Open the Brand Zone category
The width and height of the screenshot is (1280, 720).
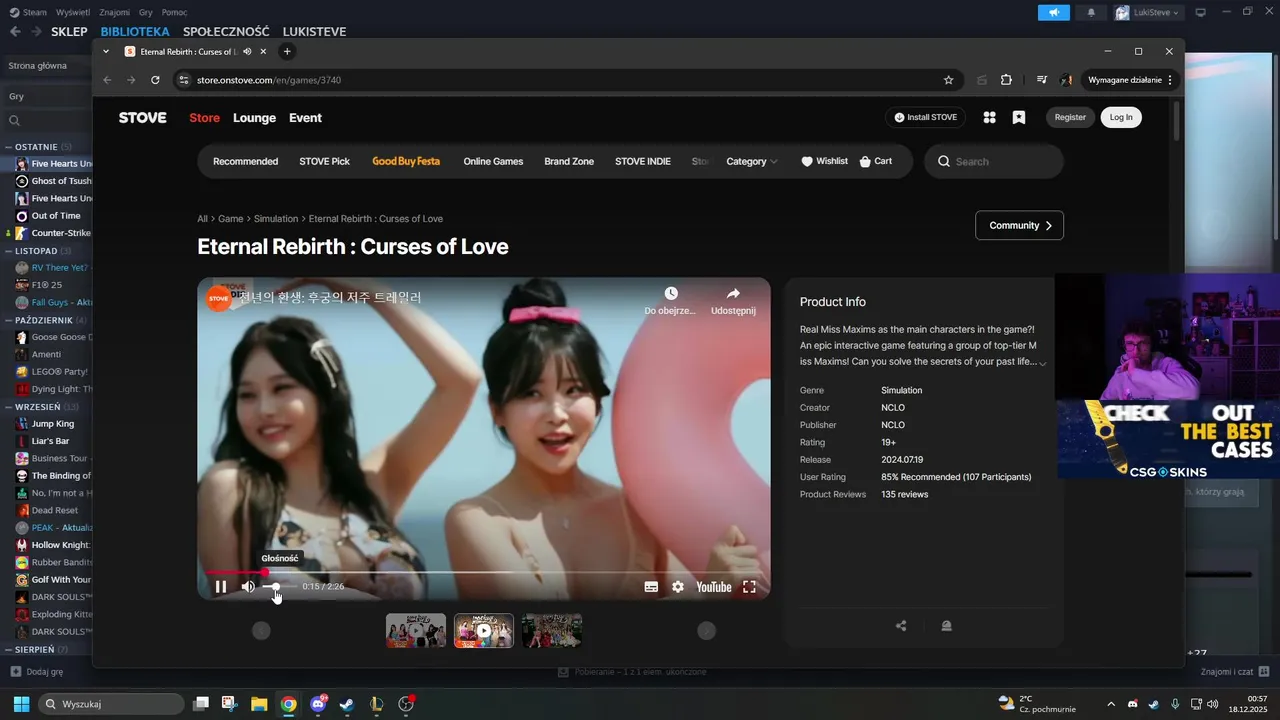569,161
